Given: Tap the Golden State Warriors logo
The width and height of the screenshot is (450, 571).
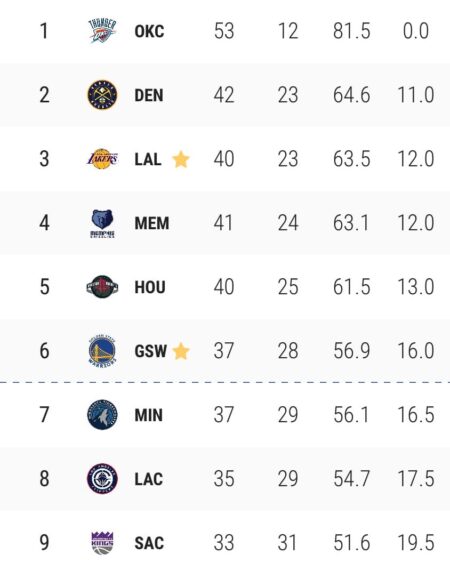Looking at the screenshot, I should pyautogui.click(x=102, y=351).
